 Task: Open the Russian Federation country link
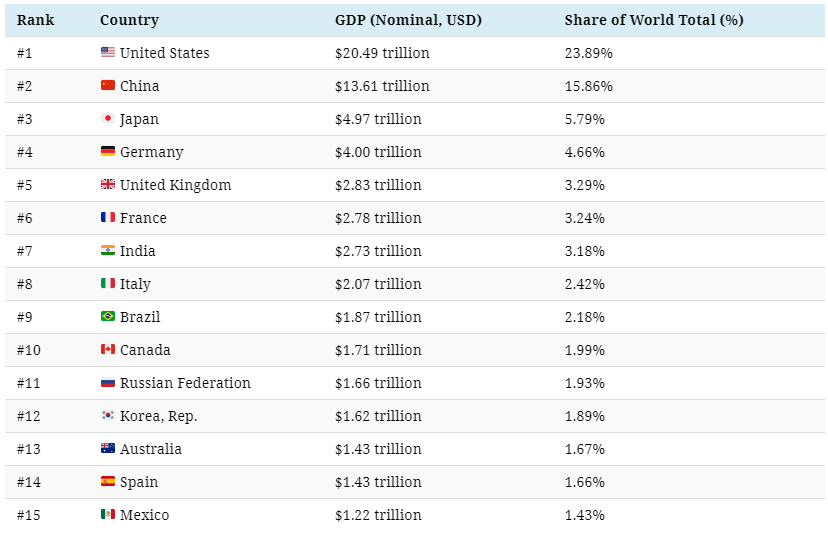[x=185, y=383]
